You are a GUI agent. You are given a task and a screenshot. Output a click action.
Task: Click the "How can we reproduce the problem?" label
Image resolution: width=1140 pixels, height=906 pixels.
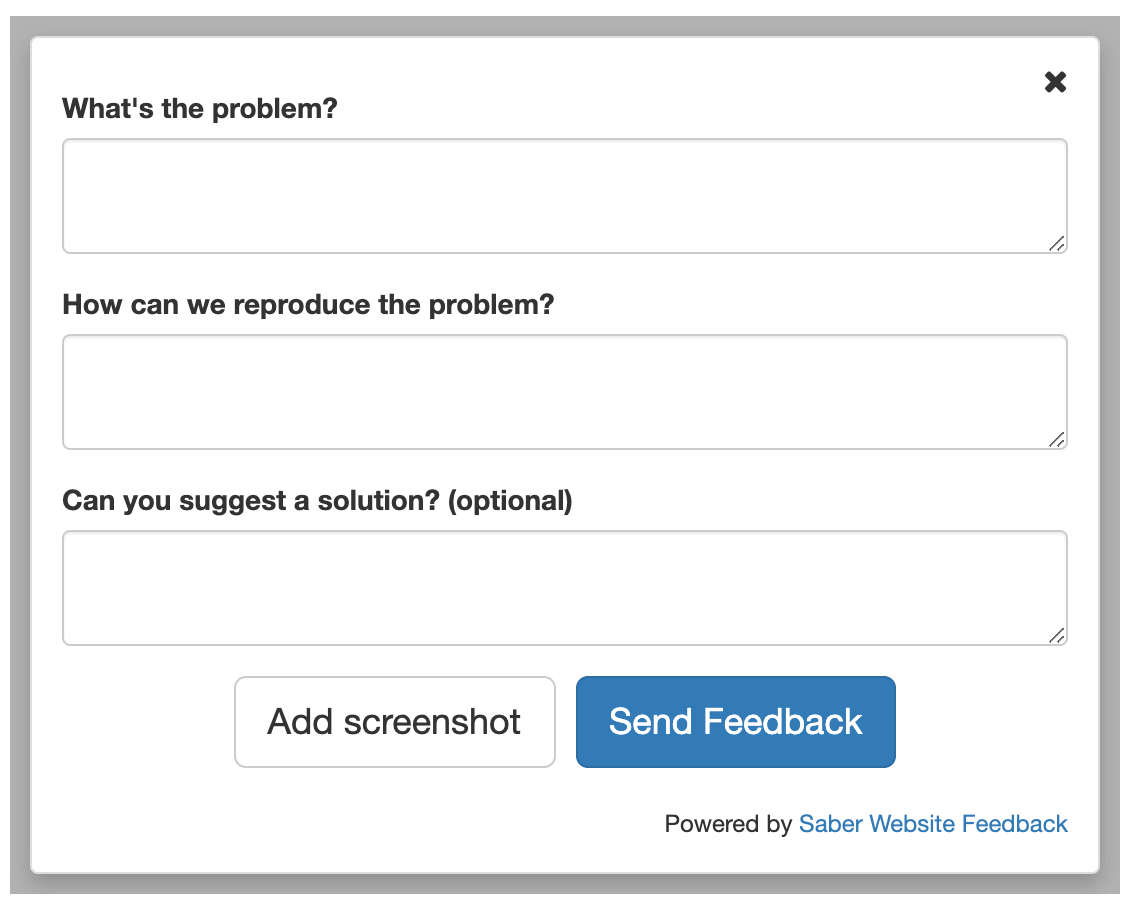(x=307, y=304)
